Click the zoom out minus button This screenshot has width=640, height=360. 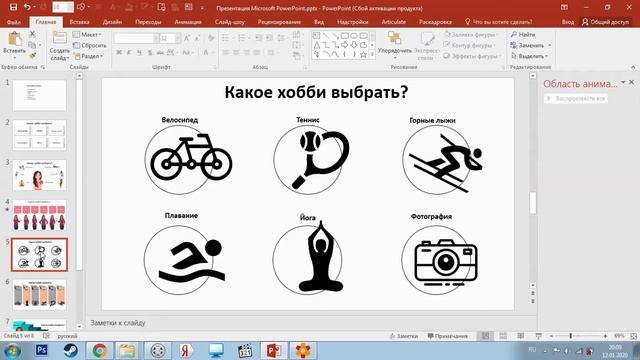(x=551, y=336)
